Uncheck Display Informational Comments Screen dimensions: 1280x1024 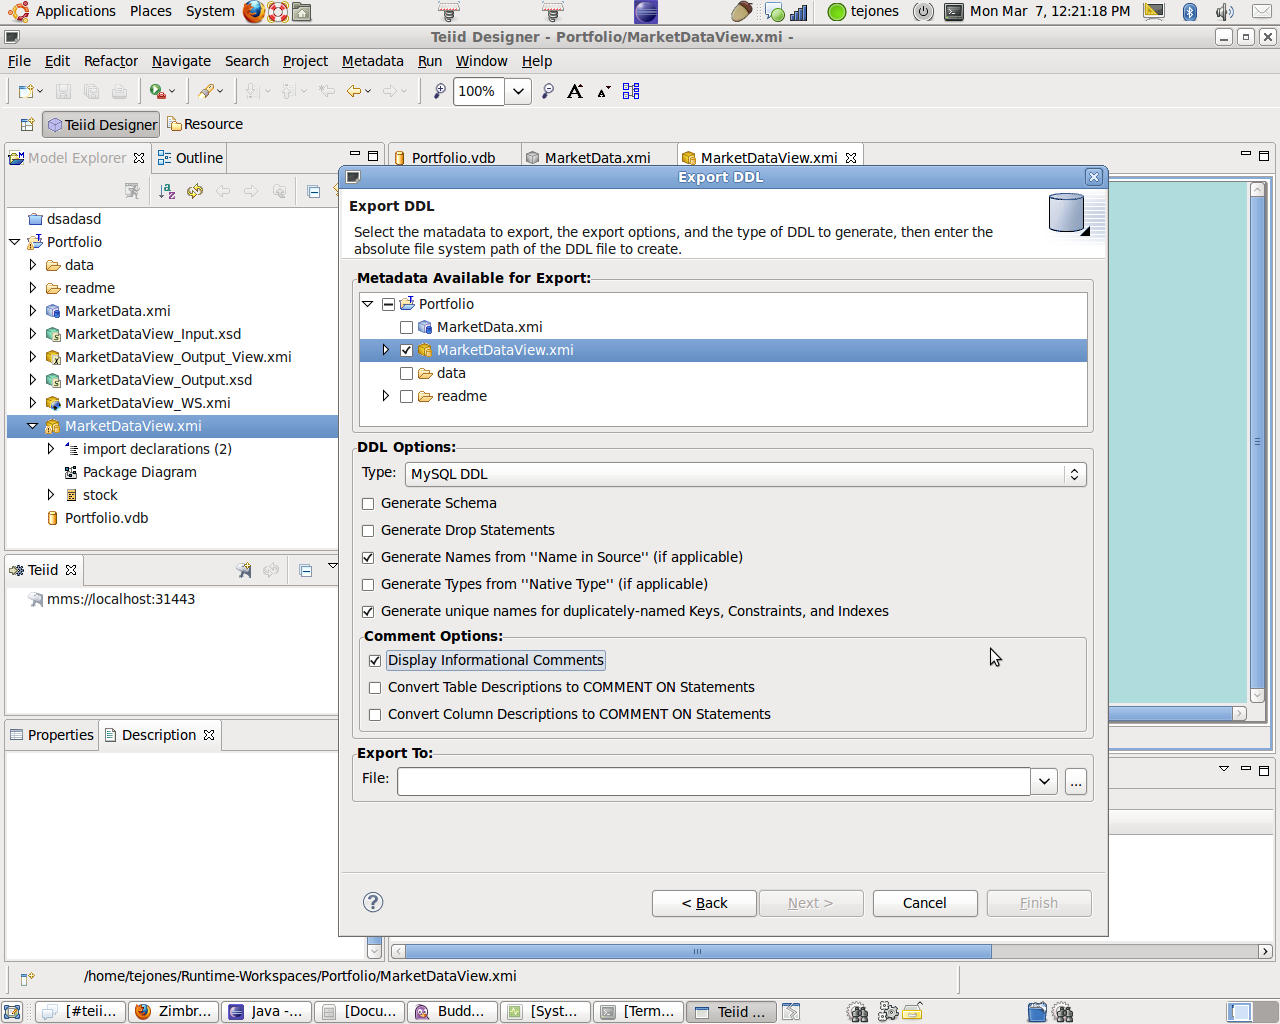[375, 661]
